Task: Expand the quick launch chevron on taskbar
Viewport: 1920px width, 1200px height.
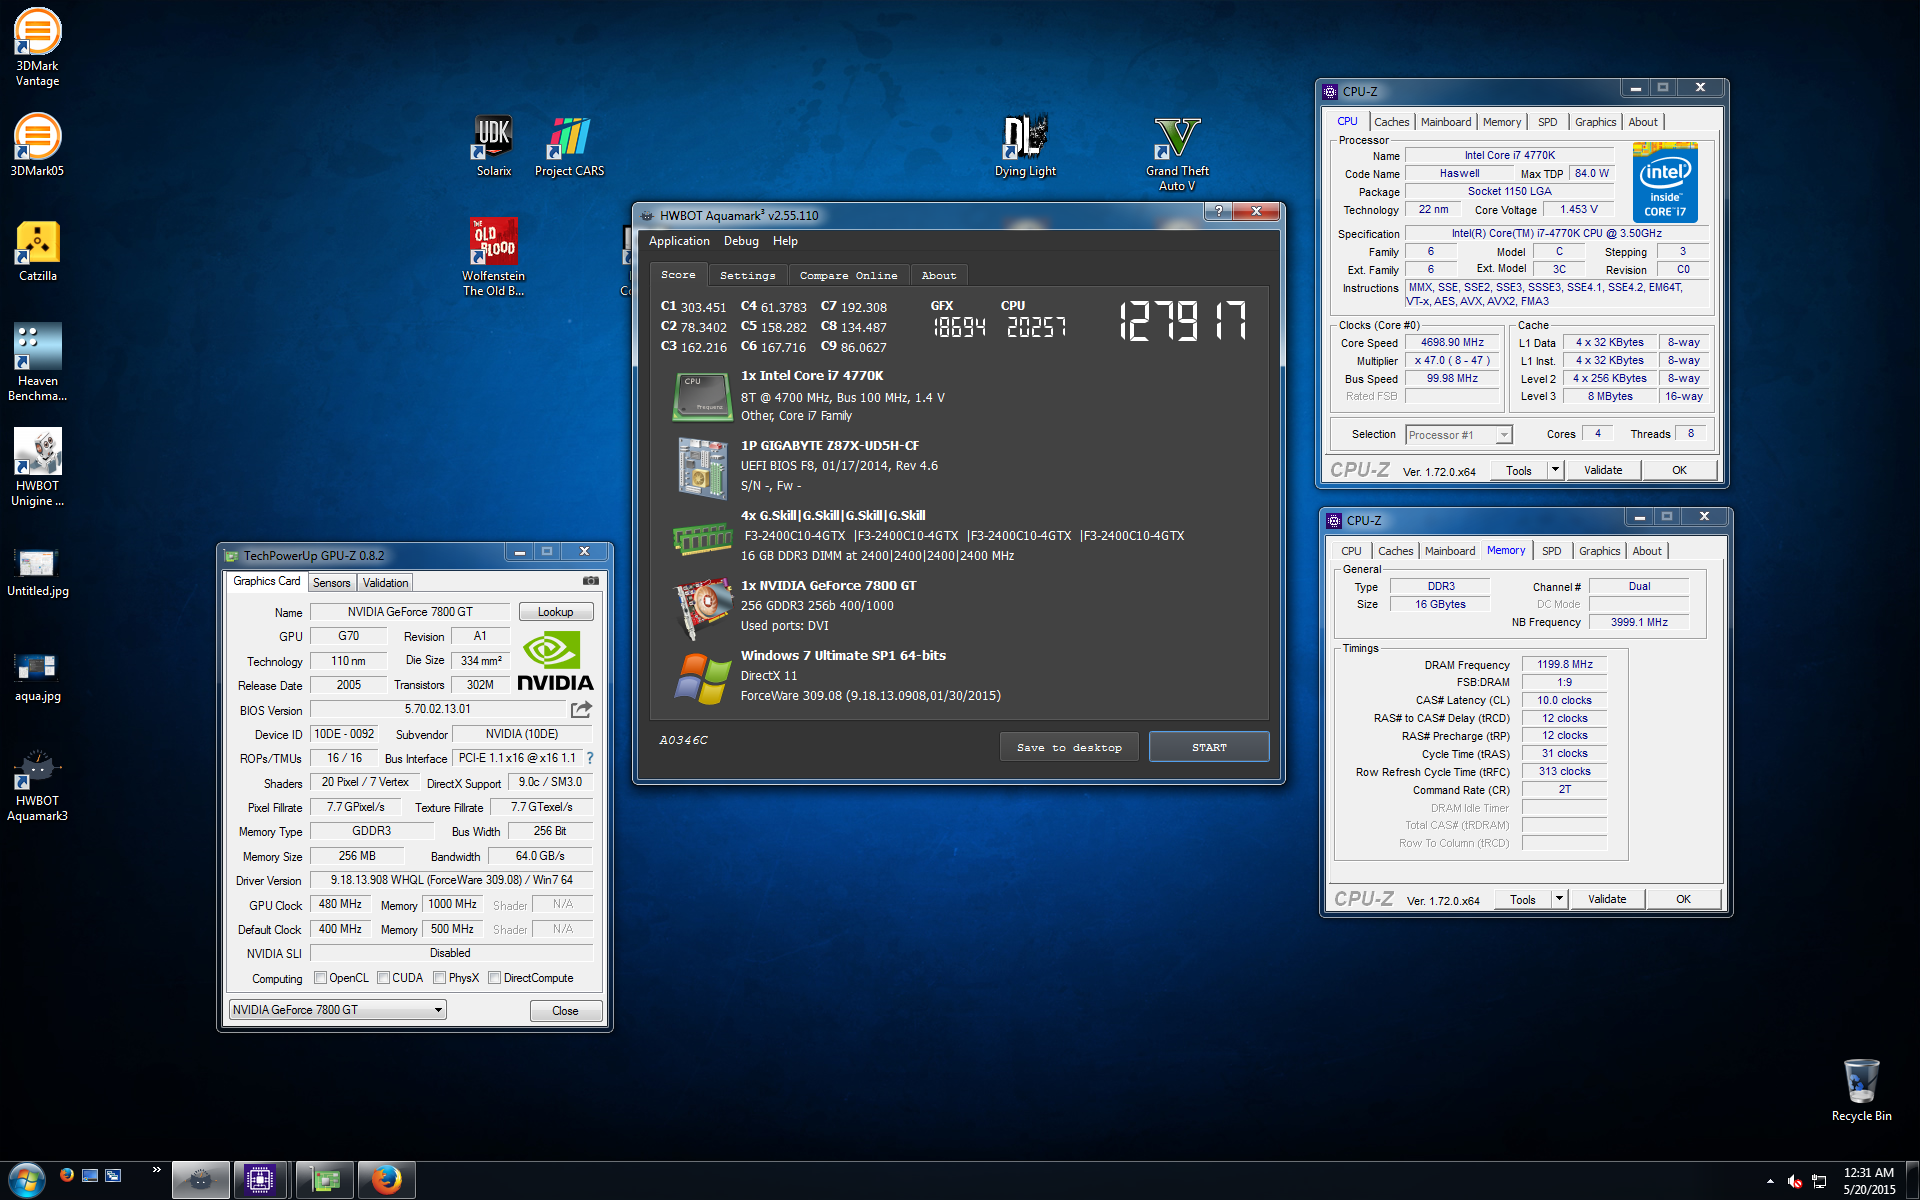Action: 156,1170
